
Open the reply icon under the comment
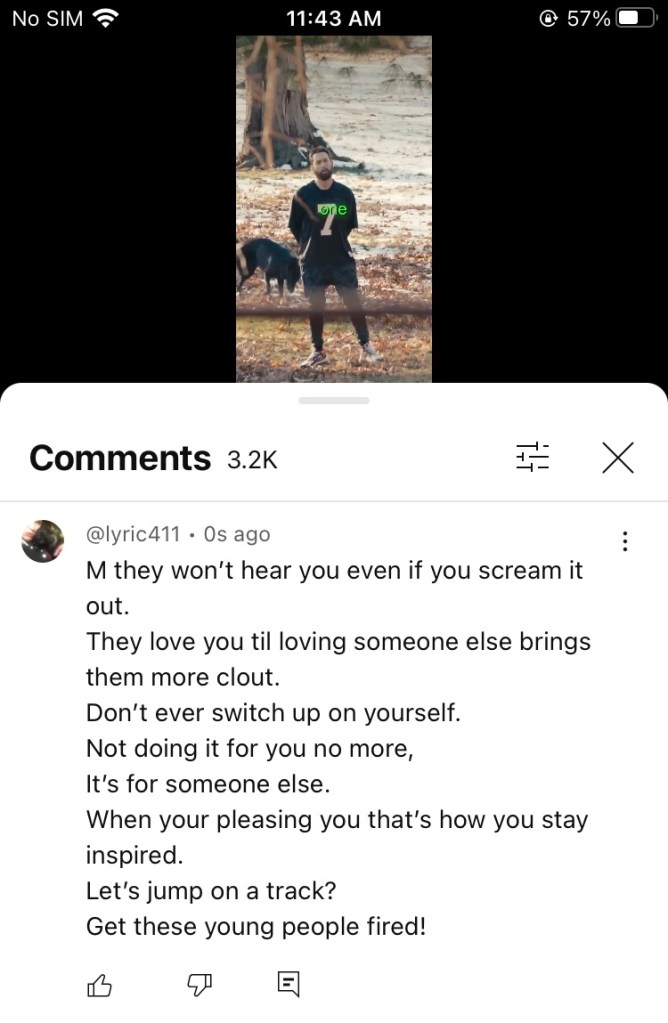click(288, 984)
